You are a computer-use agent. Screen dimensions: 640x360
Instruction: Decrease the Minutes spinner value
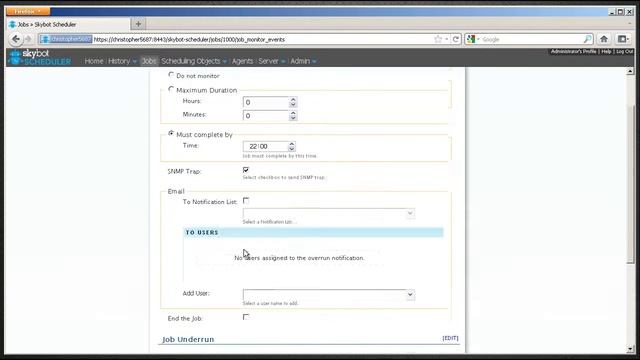click(x=293, y=118)
